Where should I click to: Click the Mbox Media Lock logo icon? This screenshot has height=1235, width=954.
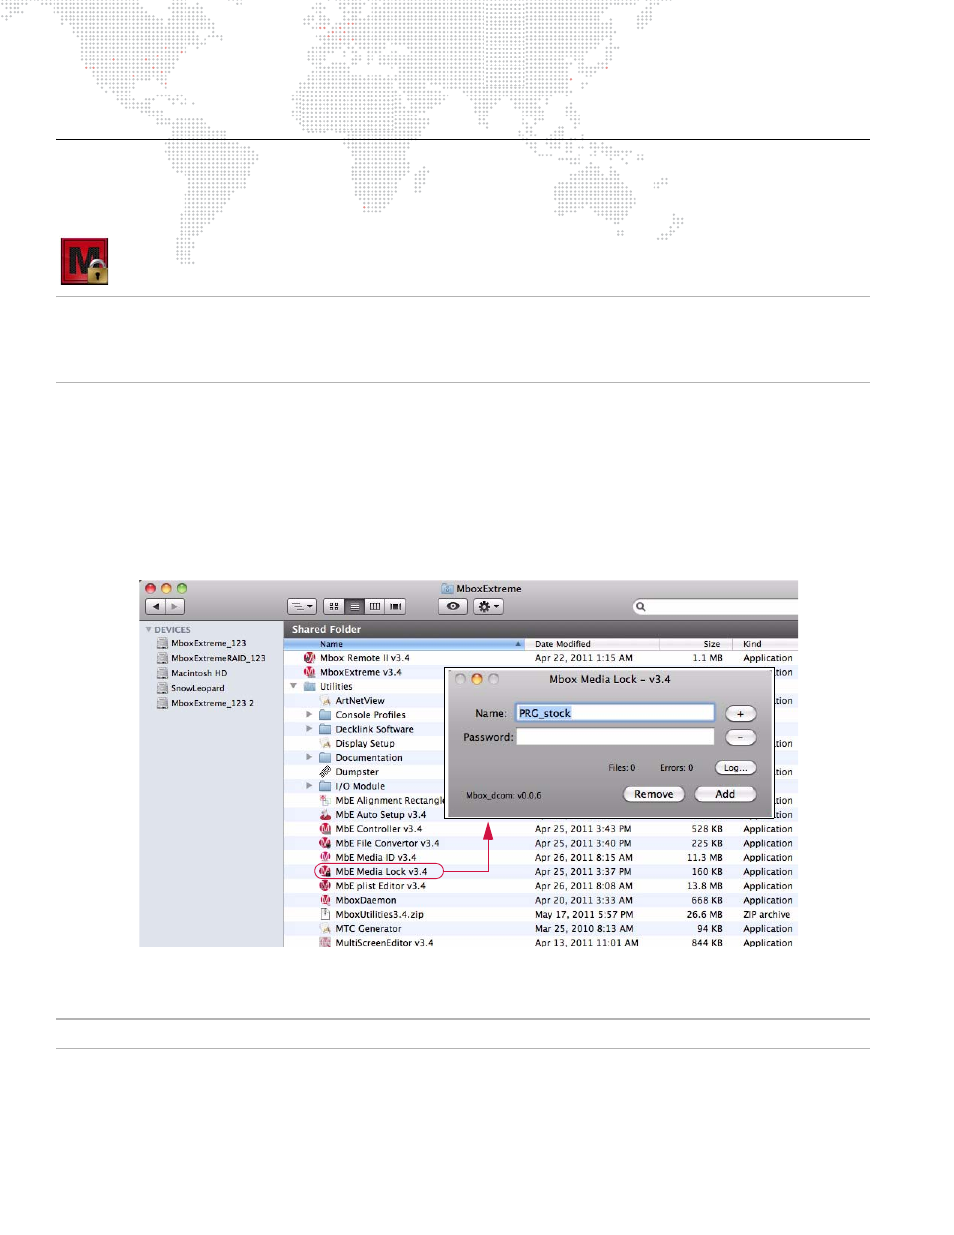[x=84, y=262]
